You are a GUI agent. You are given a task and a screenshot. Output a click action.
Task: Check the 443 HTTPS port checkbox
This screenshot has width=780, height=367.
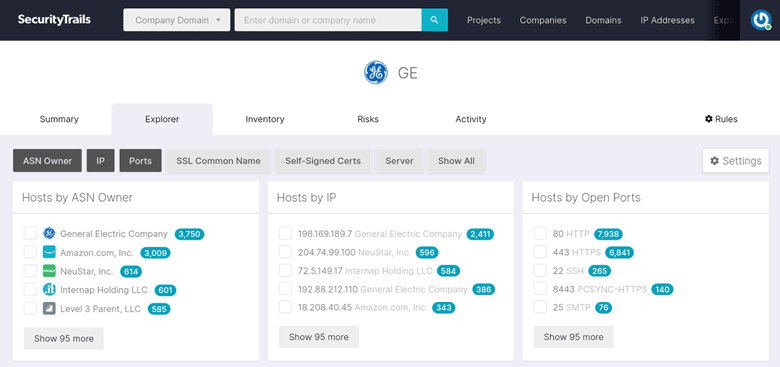(540, 252)
